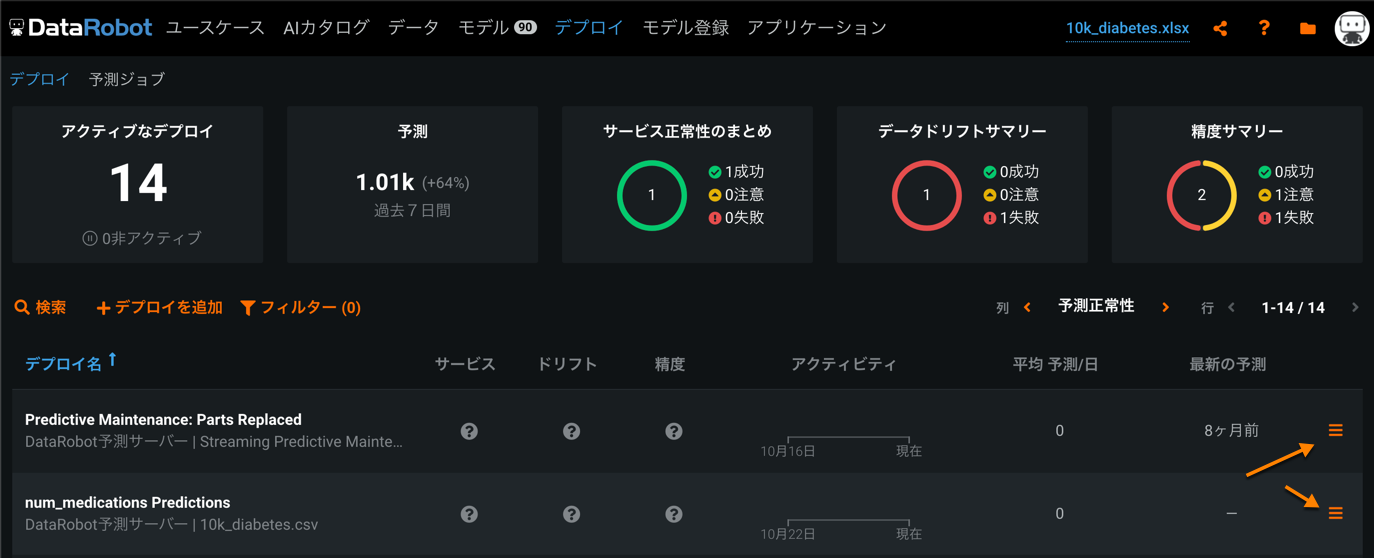Go to previous rows page arrow
1374x558 pixels.
[1231, 308]
